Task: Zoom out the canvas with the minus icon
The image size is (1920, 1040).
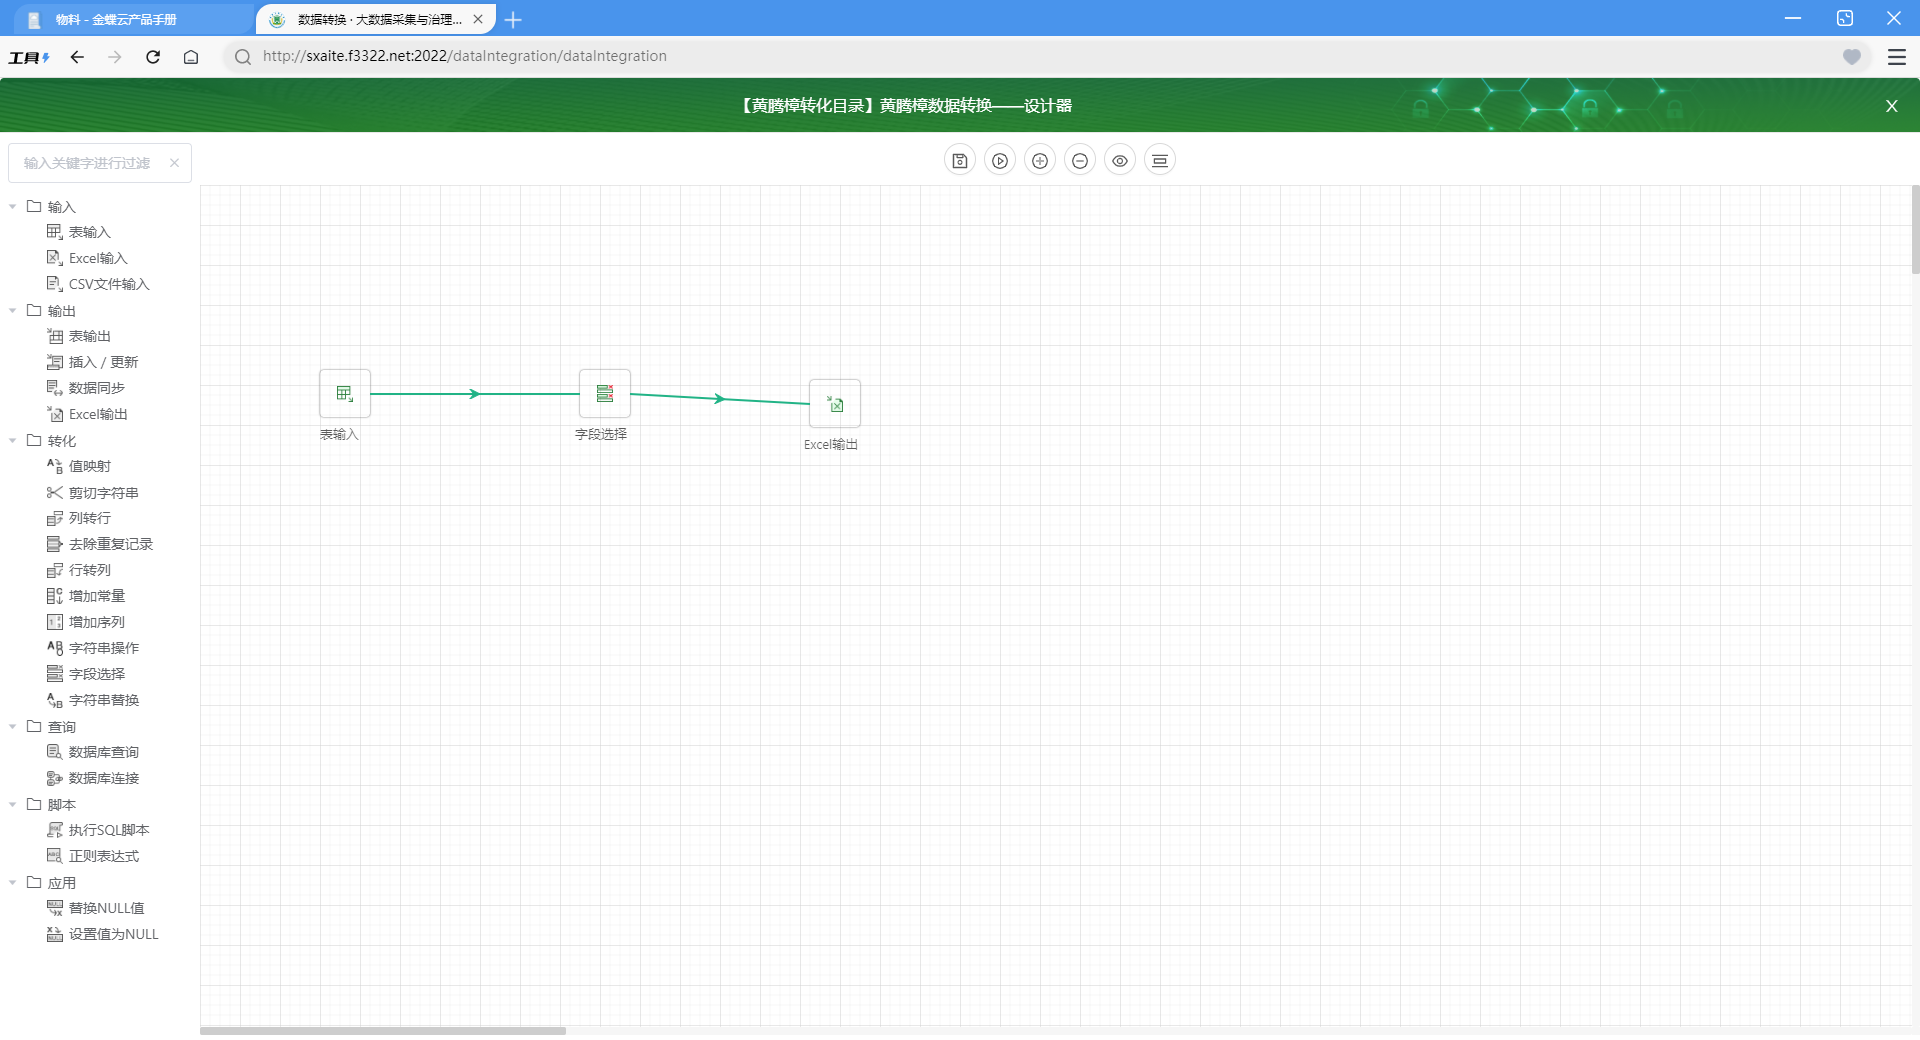Action: 1080,161
